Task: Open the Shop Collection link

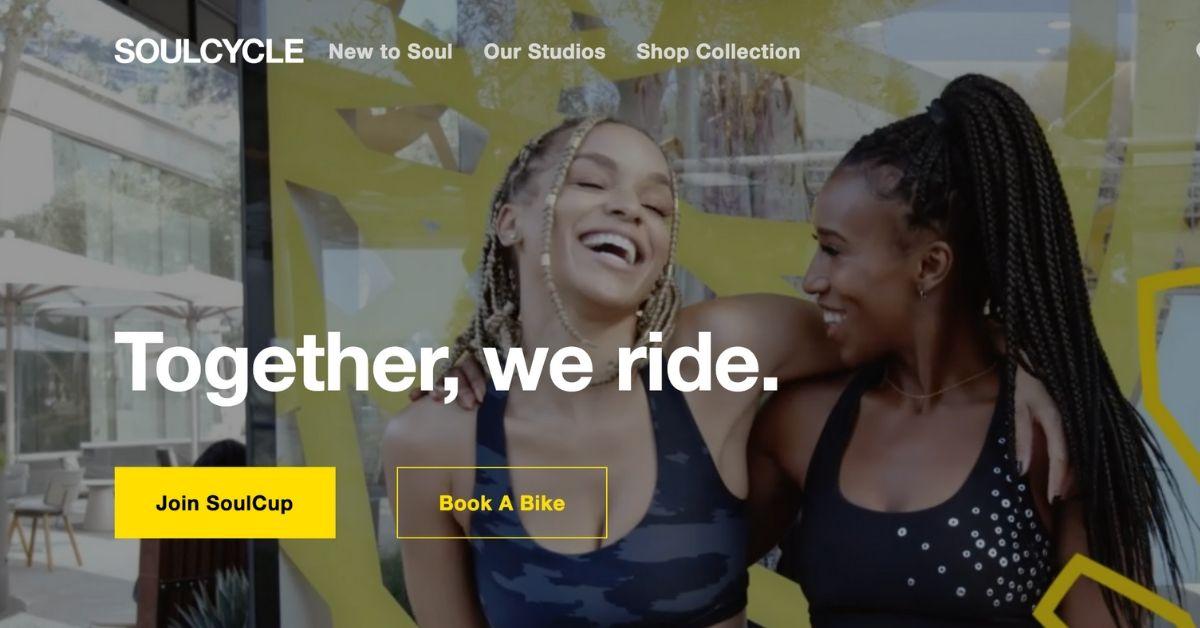Action: 718,51
